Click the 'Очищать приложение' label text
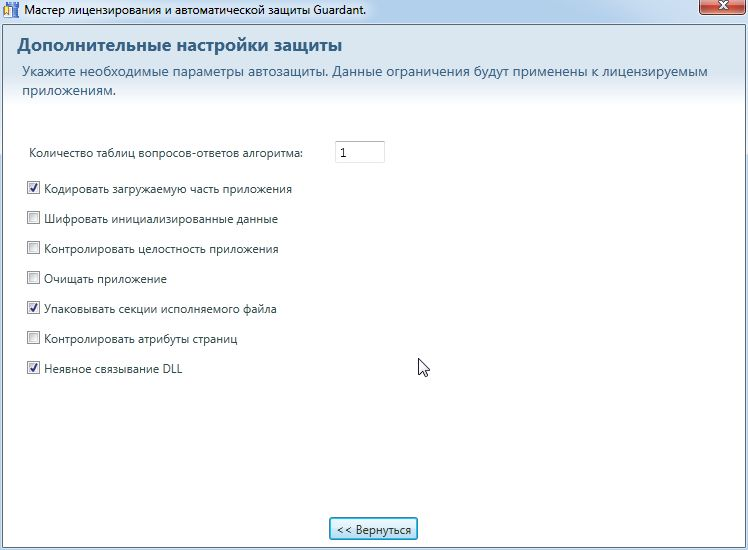 tap(105, 279)
